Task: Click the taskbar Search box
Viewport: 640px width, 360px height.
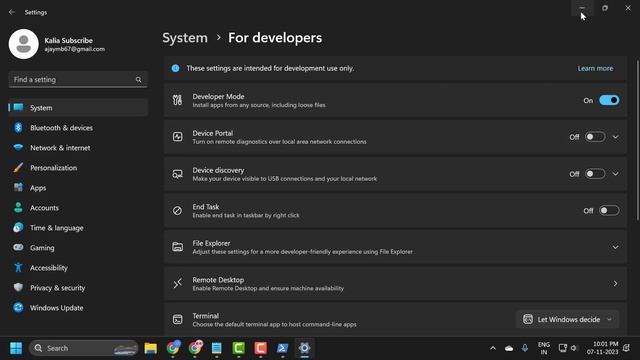Action: point(84,348)
